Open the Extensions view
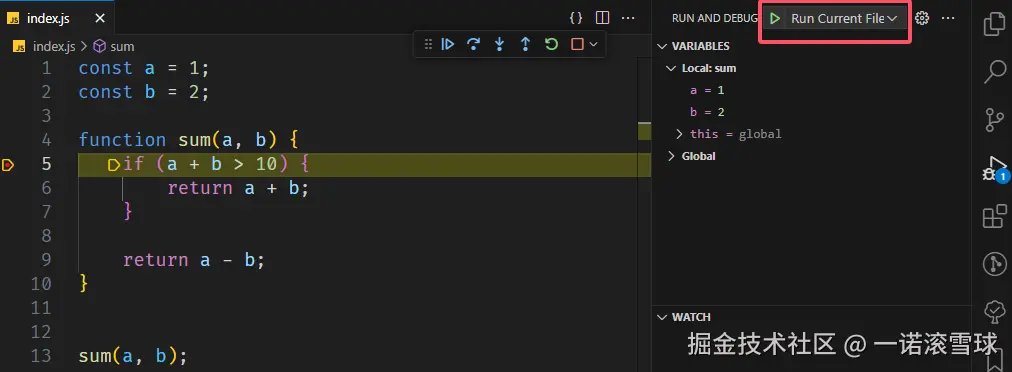This screenshot has width=1012, height=372. [995, 216]
